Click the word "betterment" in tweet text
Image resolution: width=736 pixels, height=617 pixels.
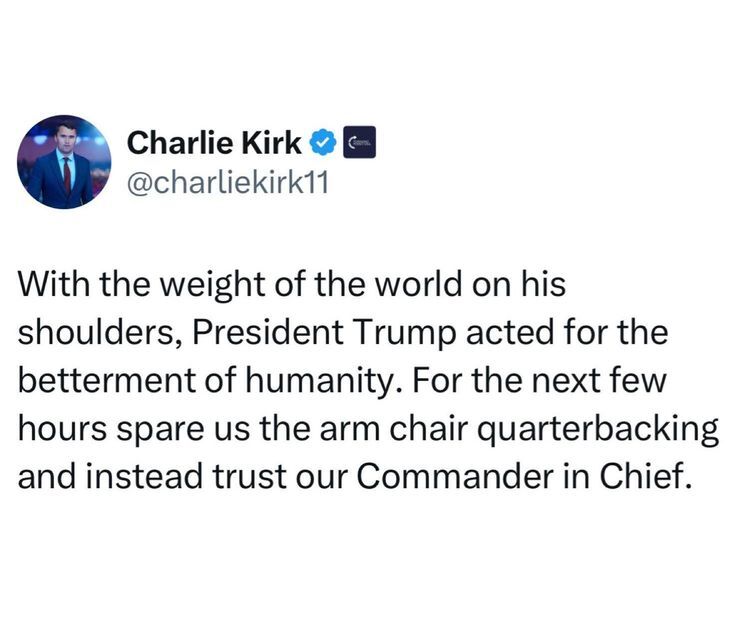[107, 381]
